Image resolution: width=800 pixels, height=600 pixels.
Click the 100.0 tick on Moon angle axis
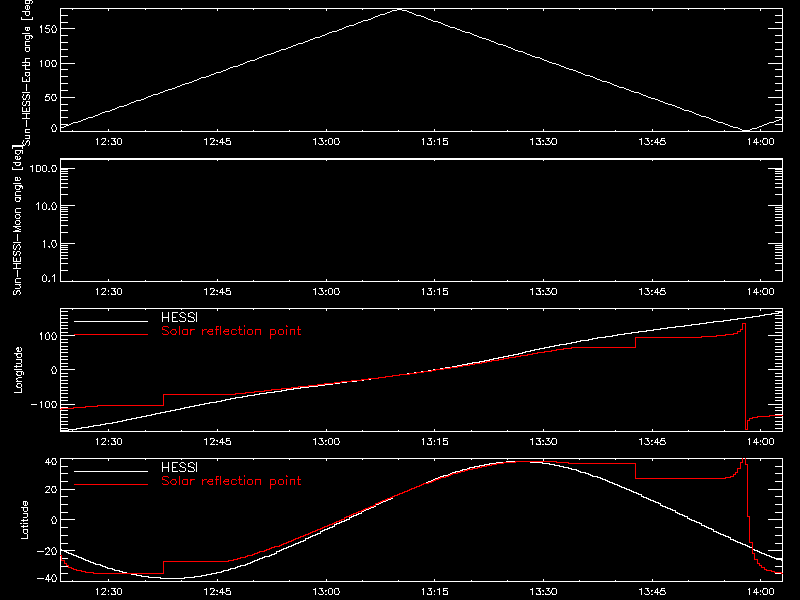pyautogui.click(x=43, y=169)
